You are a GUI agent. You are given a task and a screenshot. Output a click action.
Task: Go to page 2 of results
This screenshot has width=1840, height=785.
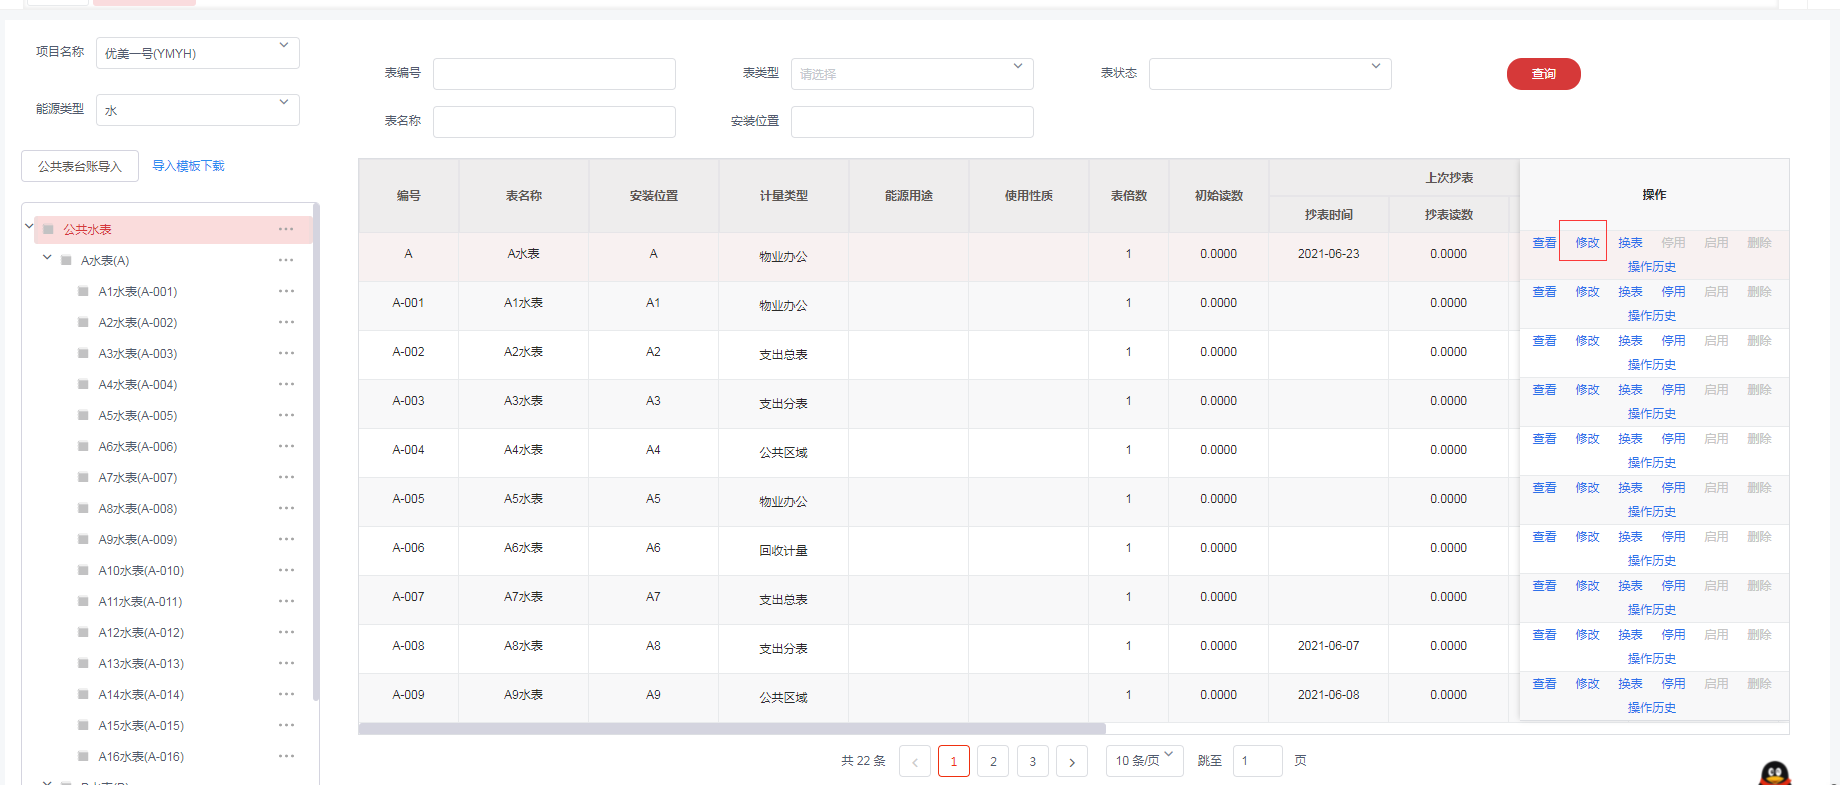coord(993,762)
